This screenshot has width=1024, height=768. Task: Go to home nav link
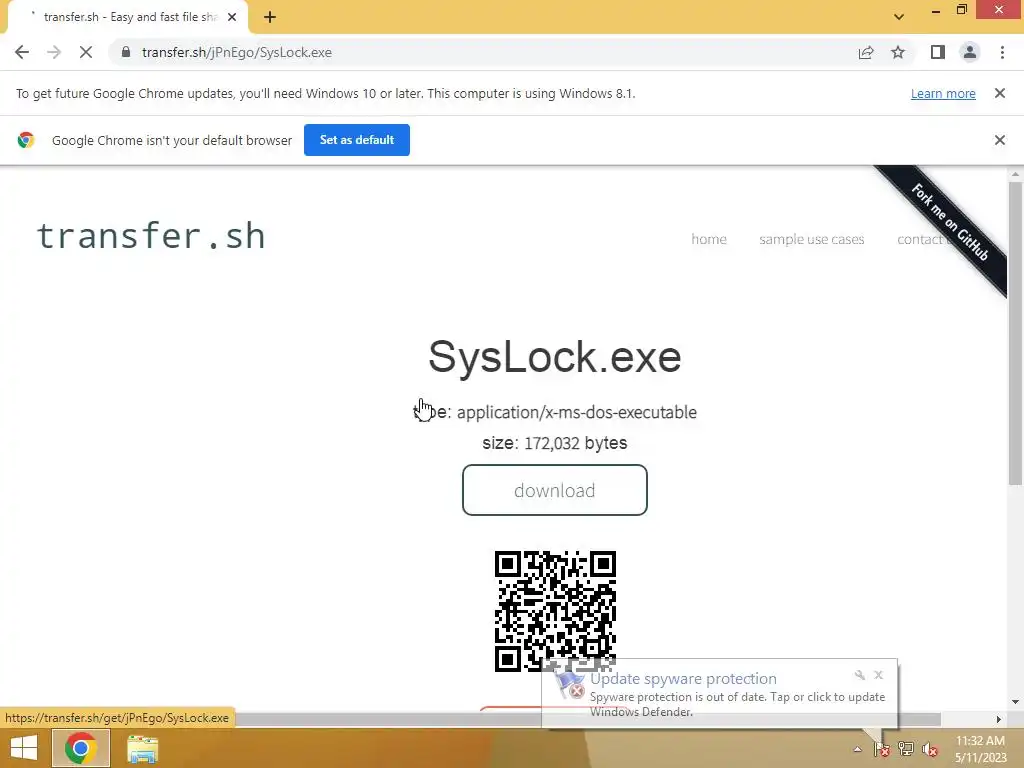(x=709, y=239)
